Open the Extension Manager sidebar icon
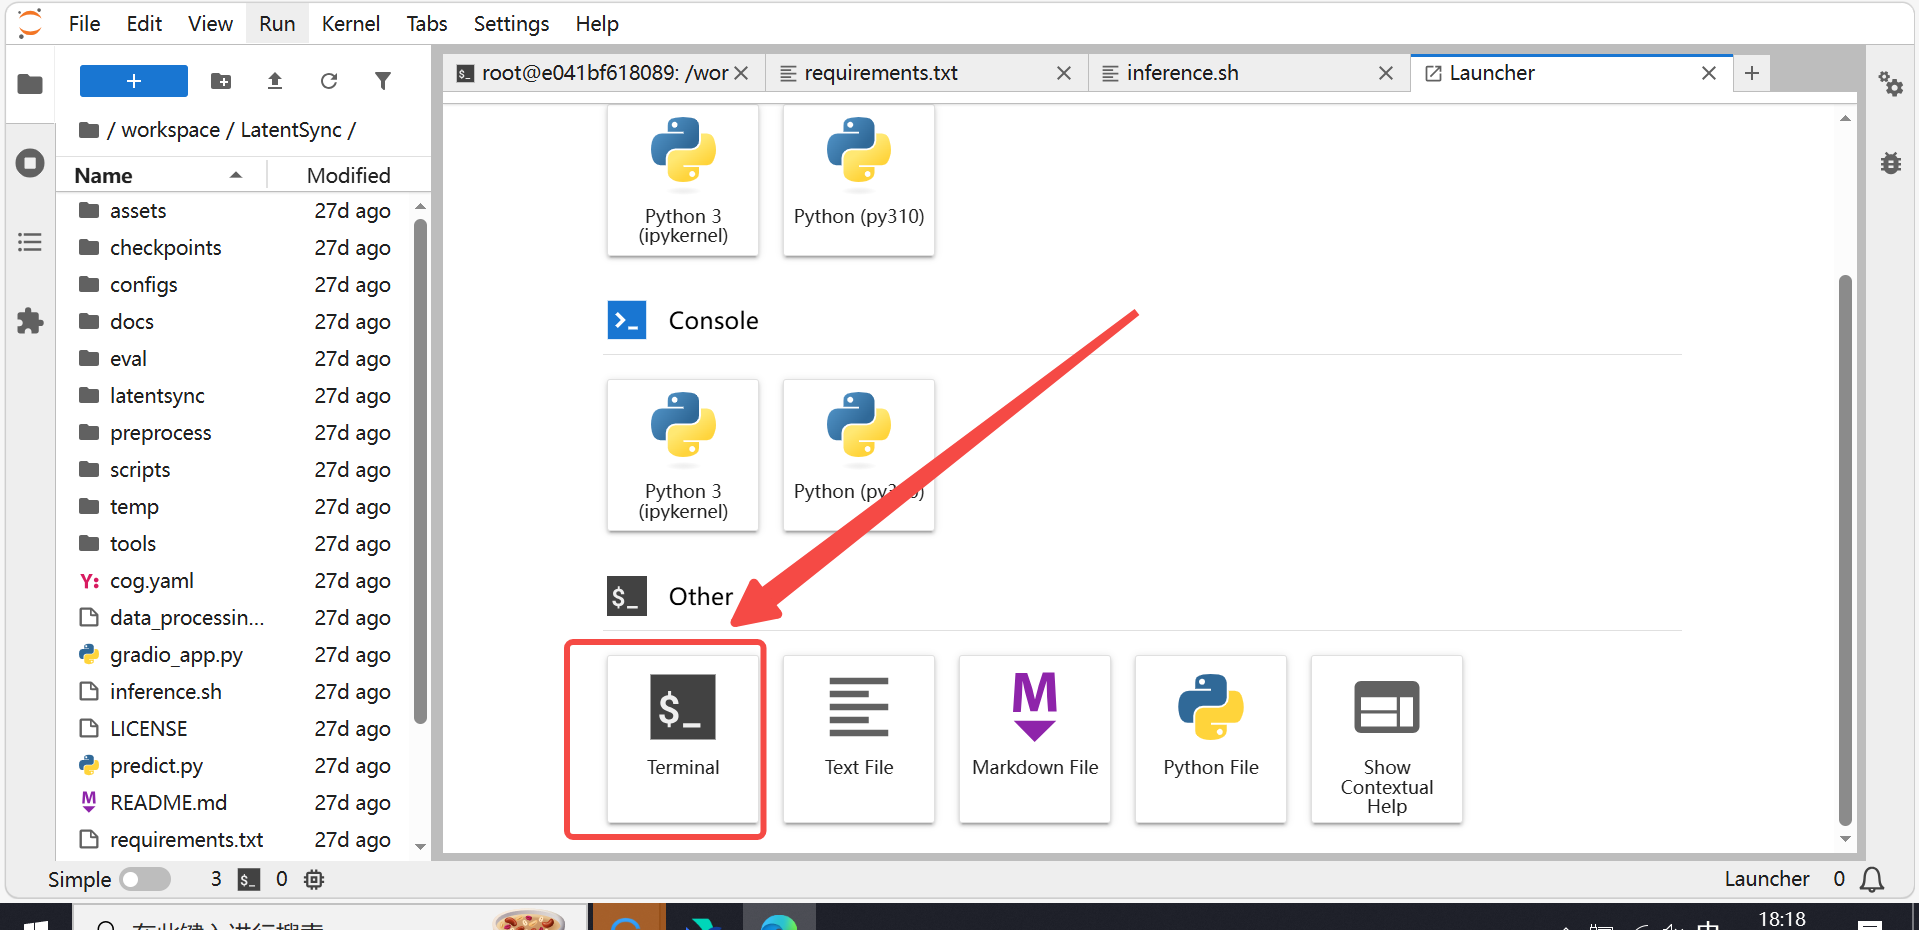Screen dimensions: 1919x930 (x=30, y=321)
